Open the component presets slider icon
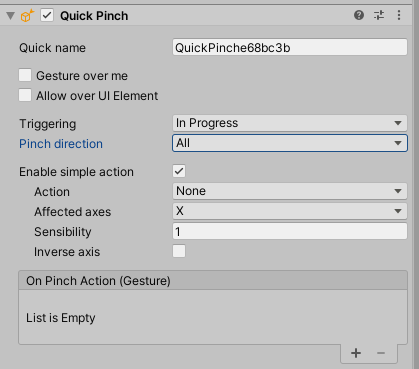Screen dimensions: 419x369 click(379, 15)
